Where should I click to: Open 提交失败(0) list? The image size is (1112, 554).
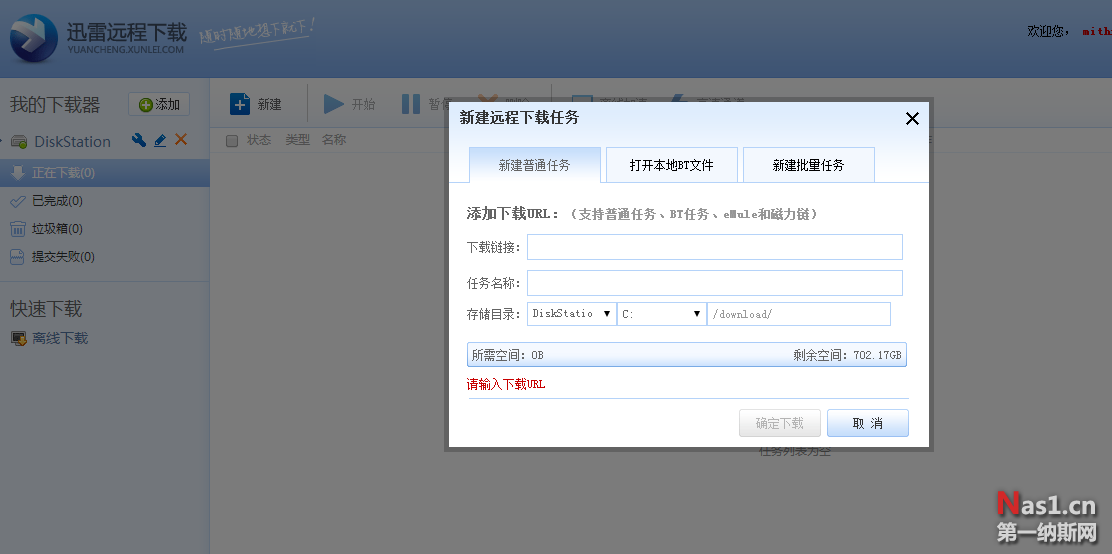[x=63, y=256]
